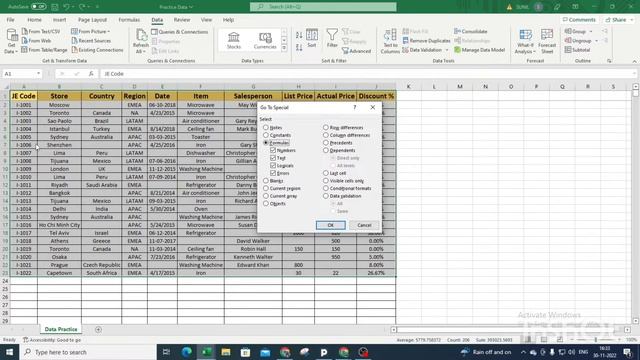This screenshot has width=640, height=360.
Task: Click Cancel in Go To Special
Action: pos(364,225)
